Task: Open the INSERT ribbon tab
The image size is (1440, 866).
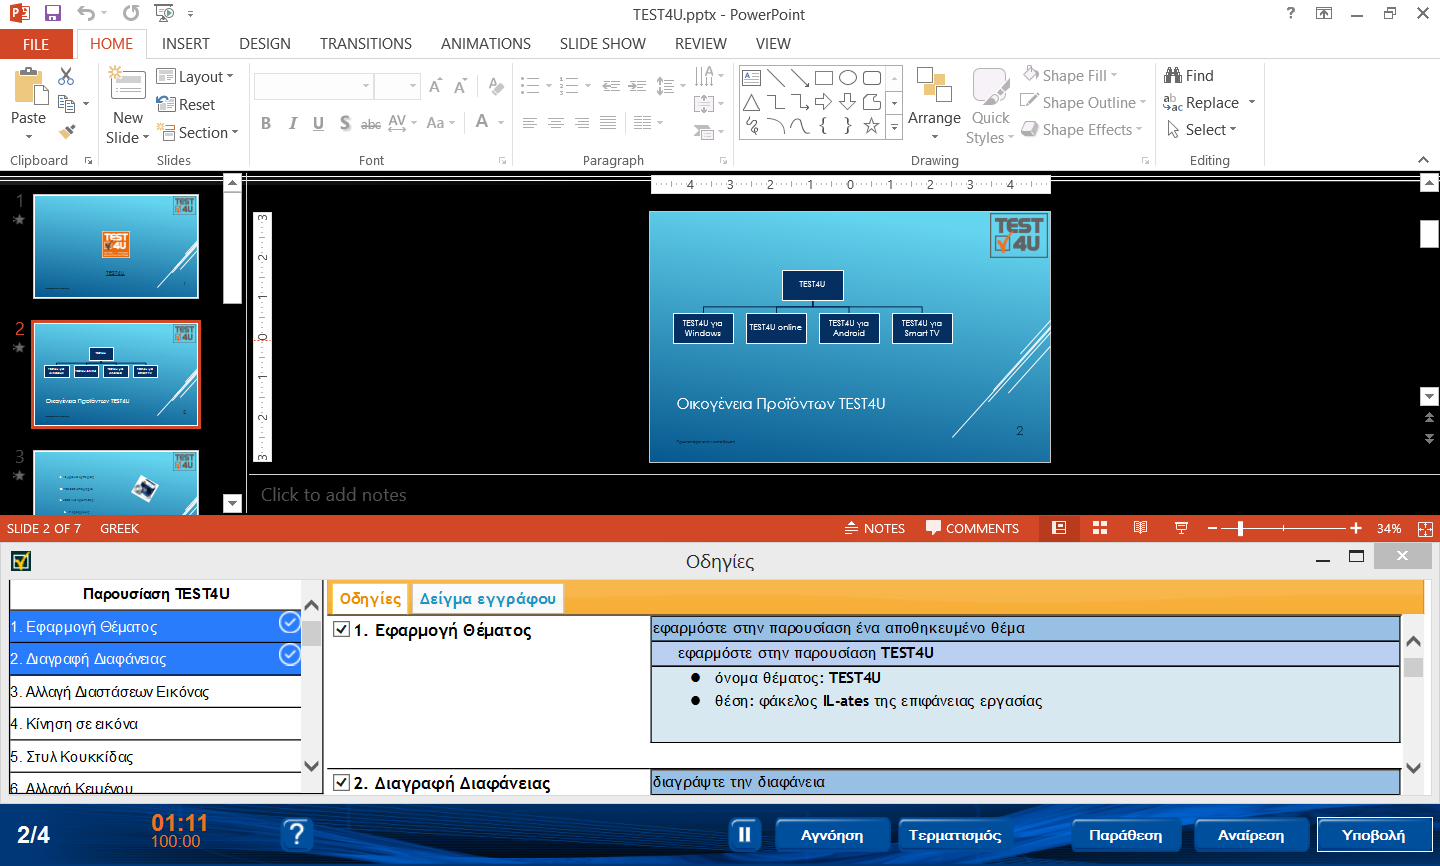Action: point(186,44)
